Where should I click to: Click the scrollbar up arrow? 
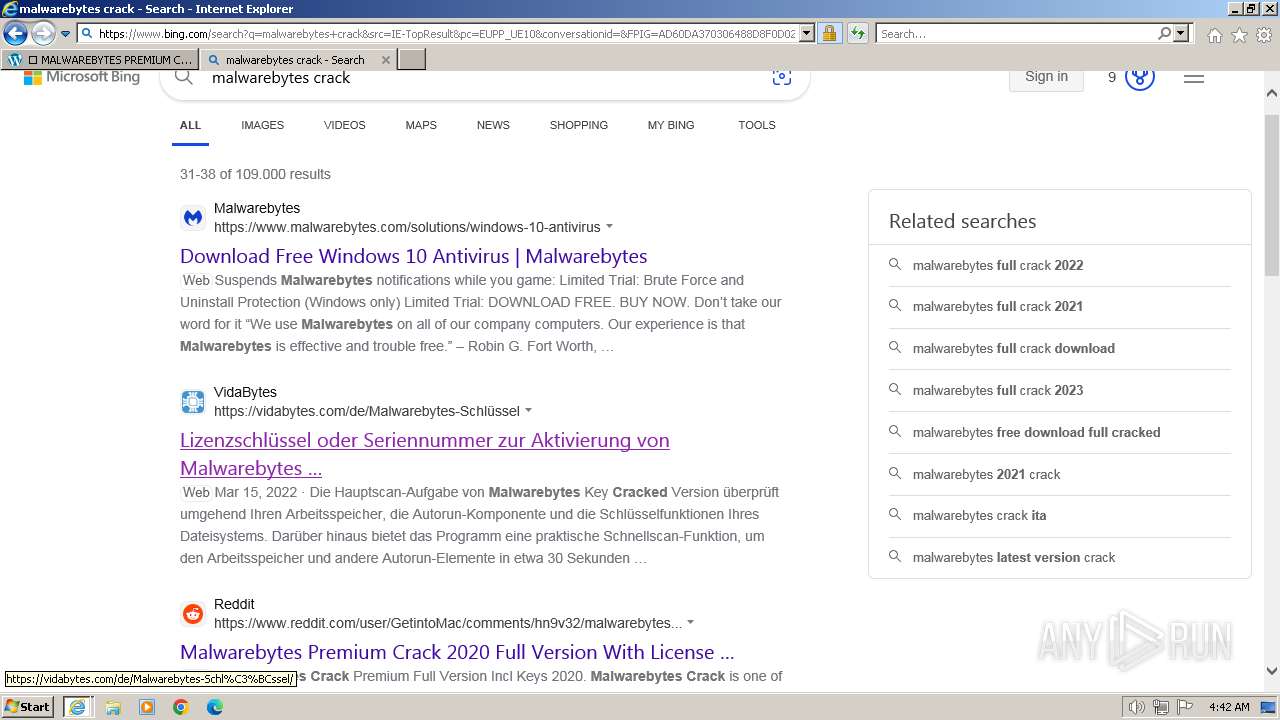[1272, 93]
